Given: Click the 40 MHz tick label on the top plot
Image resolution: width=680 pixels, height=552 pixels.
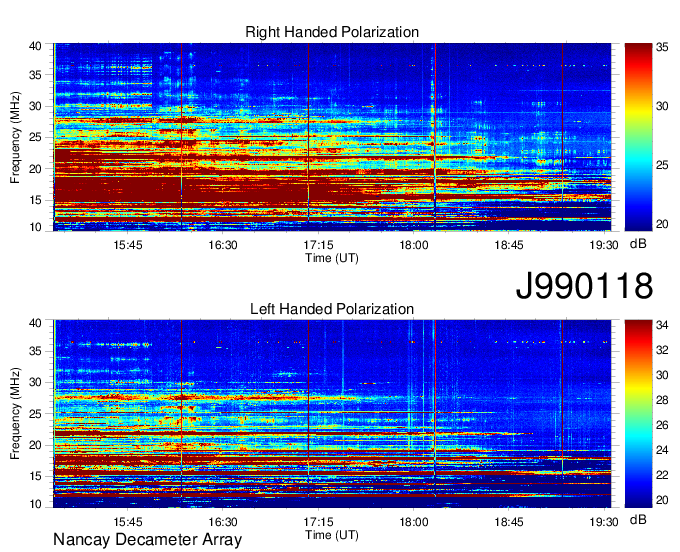Looking at the screenshot, I should (x=35, y=46).
